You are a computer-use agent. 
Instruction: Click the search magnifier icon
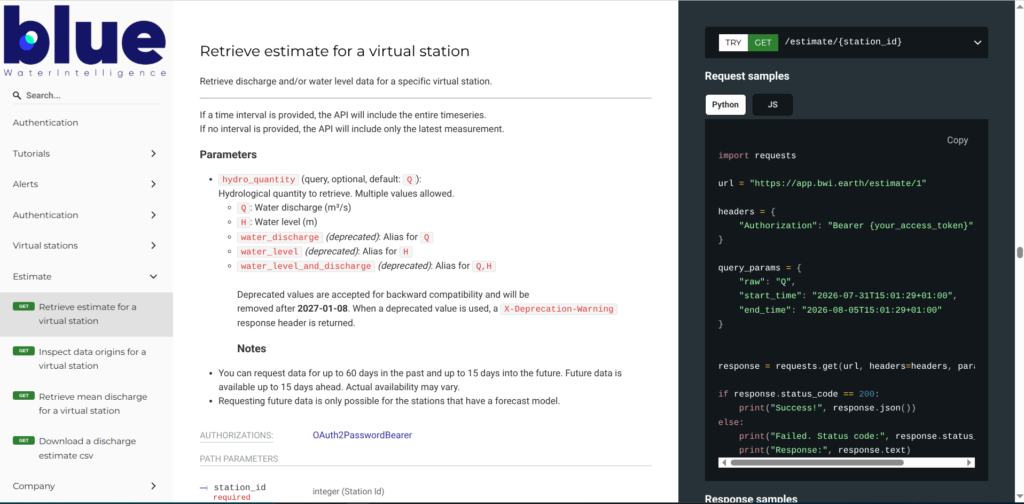click(17, 95)
